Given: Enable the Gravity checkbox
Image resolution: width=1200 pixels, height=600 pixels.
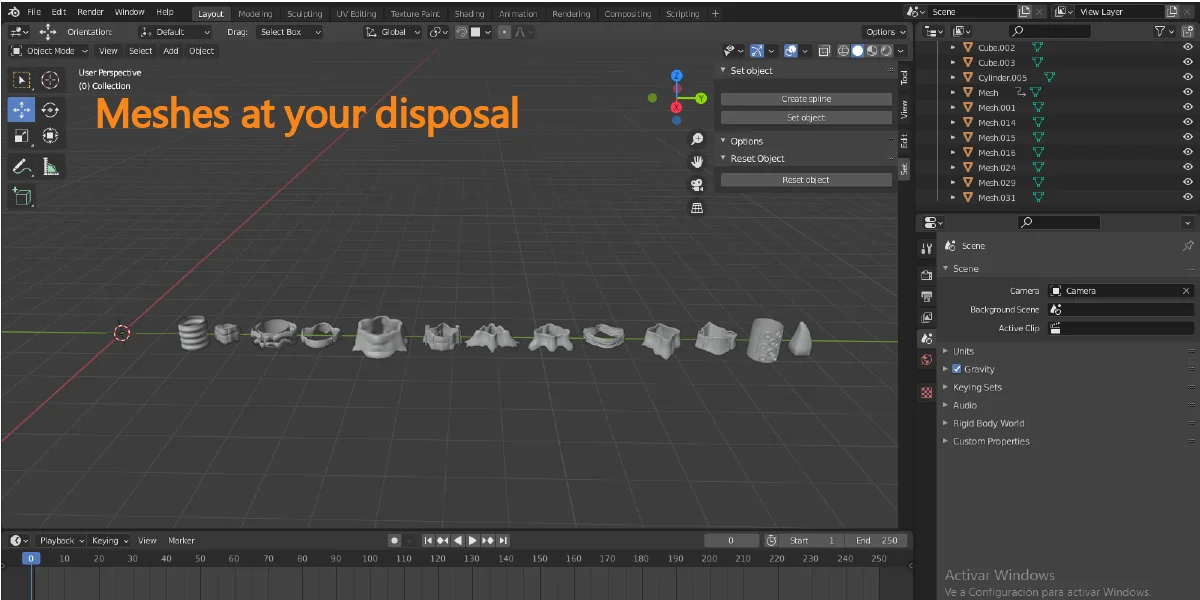Looking at the screenshot, I should tap(956, 369).
